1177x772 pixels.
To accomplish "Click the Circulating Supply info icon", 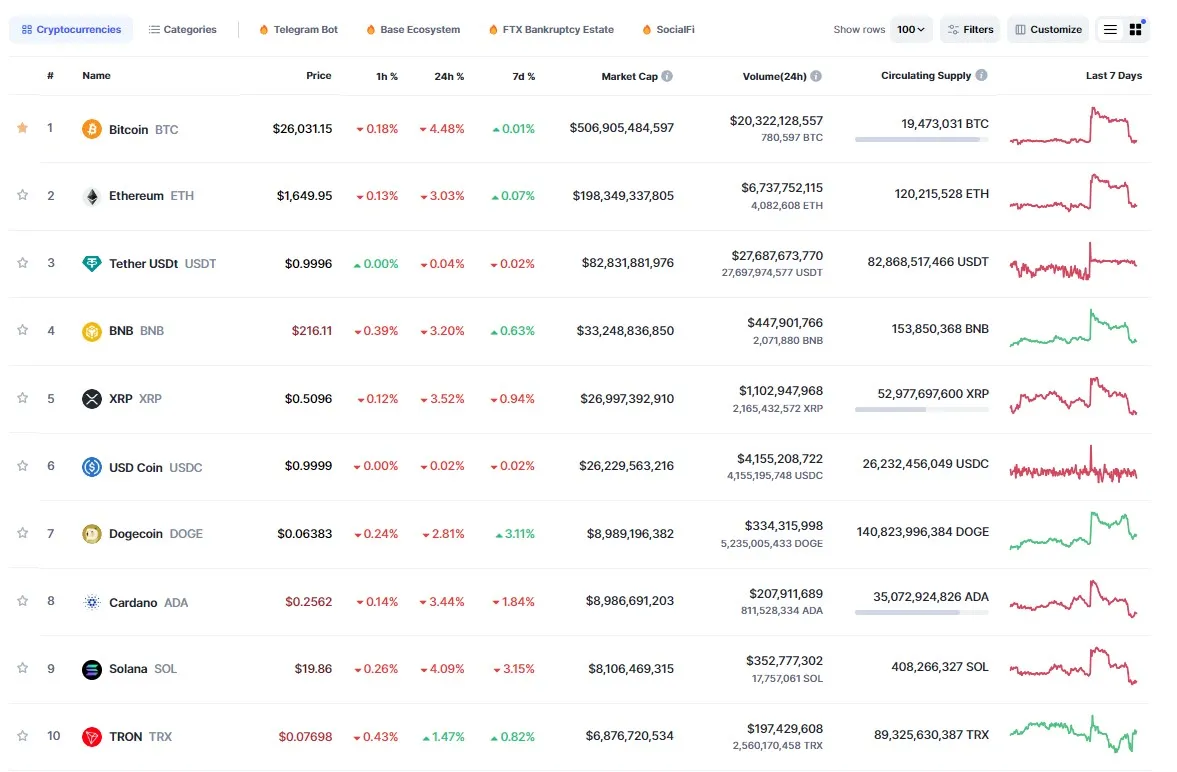I will click(x=981, y=75).
